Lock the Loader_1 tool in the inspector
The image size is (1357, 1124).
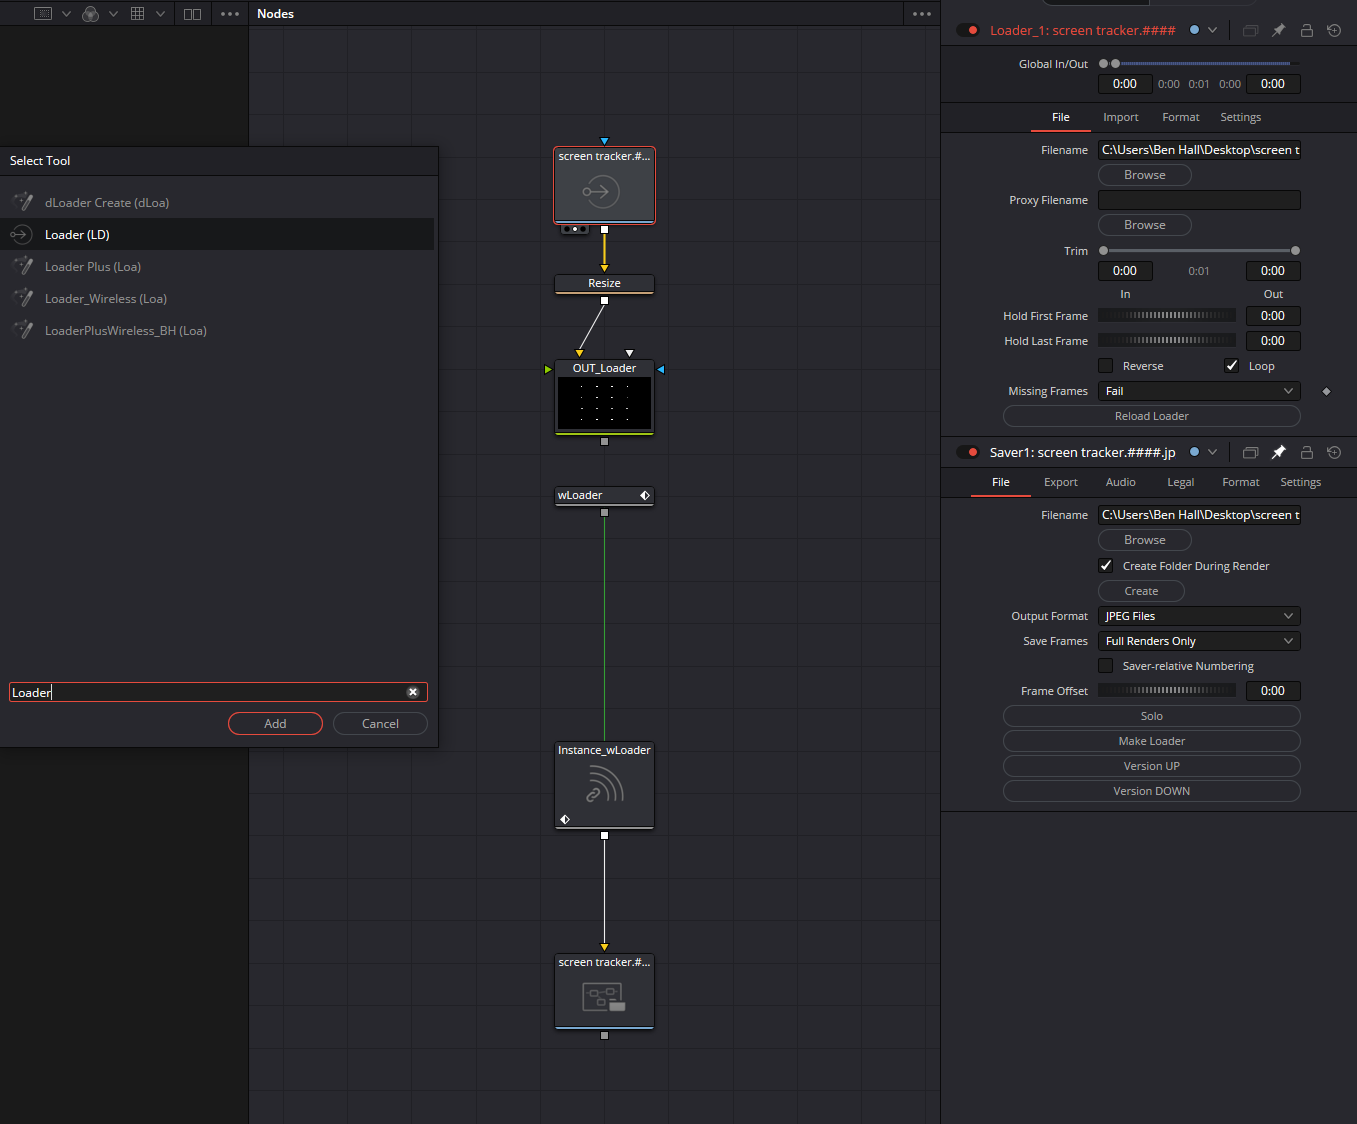click(1306, 31)
